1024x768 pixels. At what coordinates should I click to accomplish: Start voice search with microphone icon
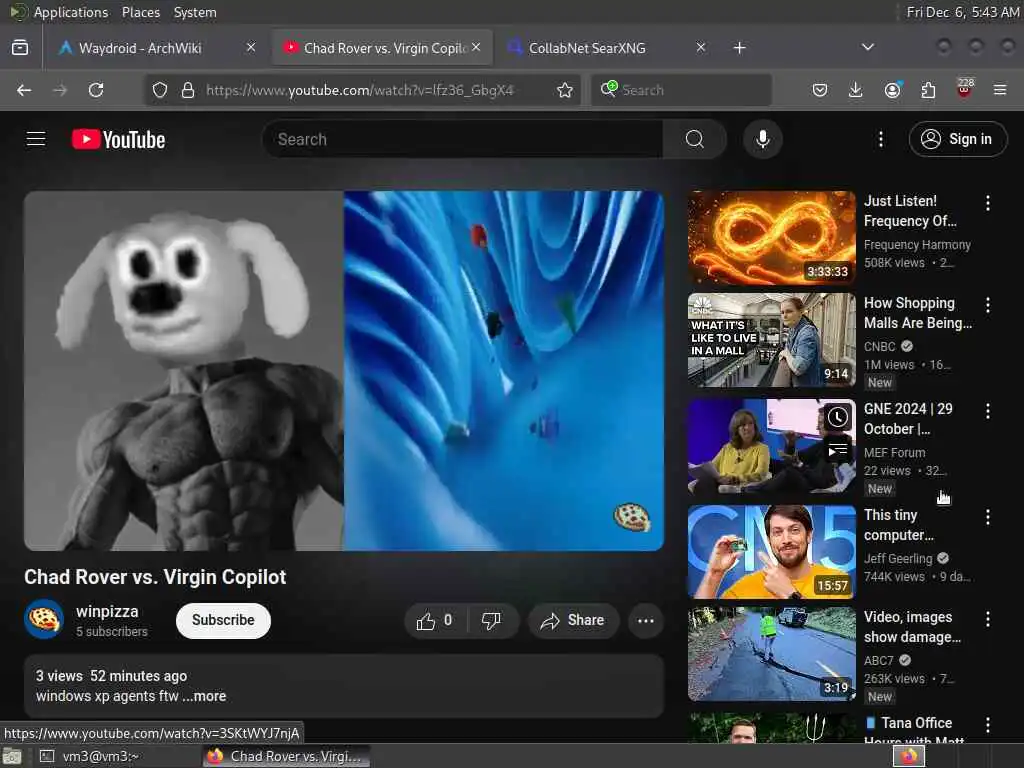pyautogui.click(x=762, y=139)
